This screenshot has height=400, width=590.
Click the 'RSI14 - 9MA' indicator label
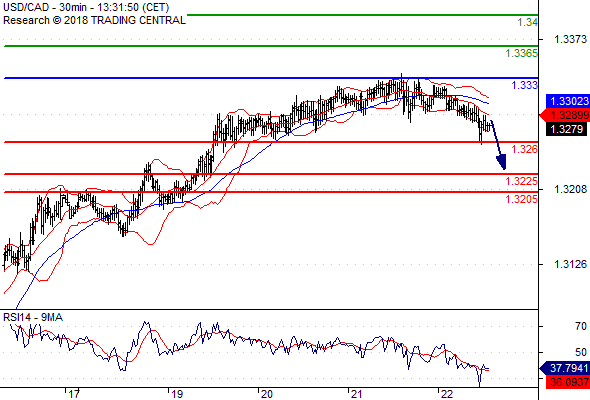[x=33, y=317]
